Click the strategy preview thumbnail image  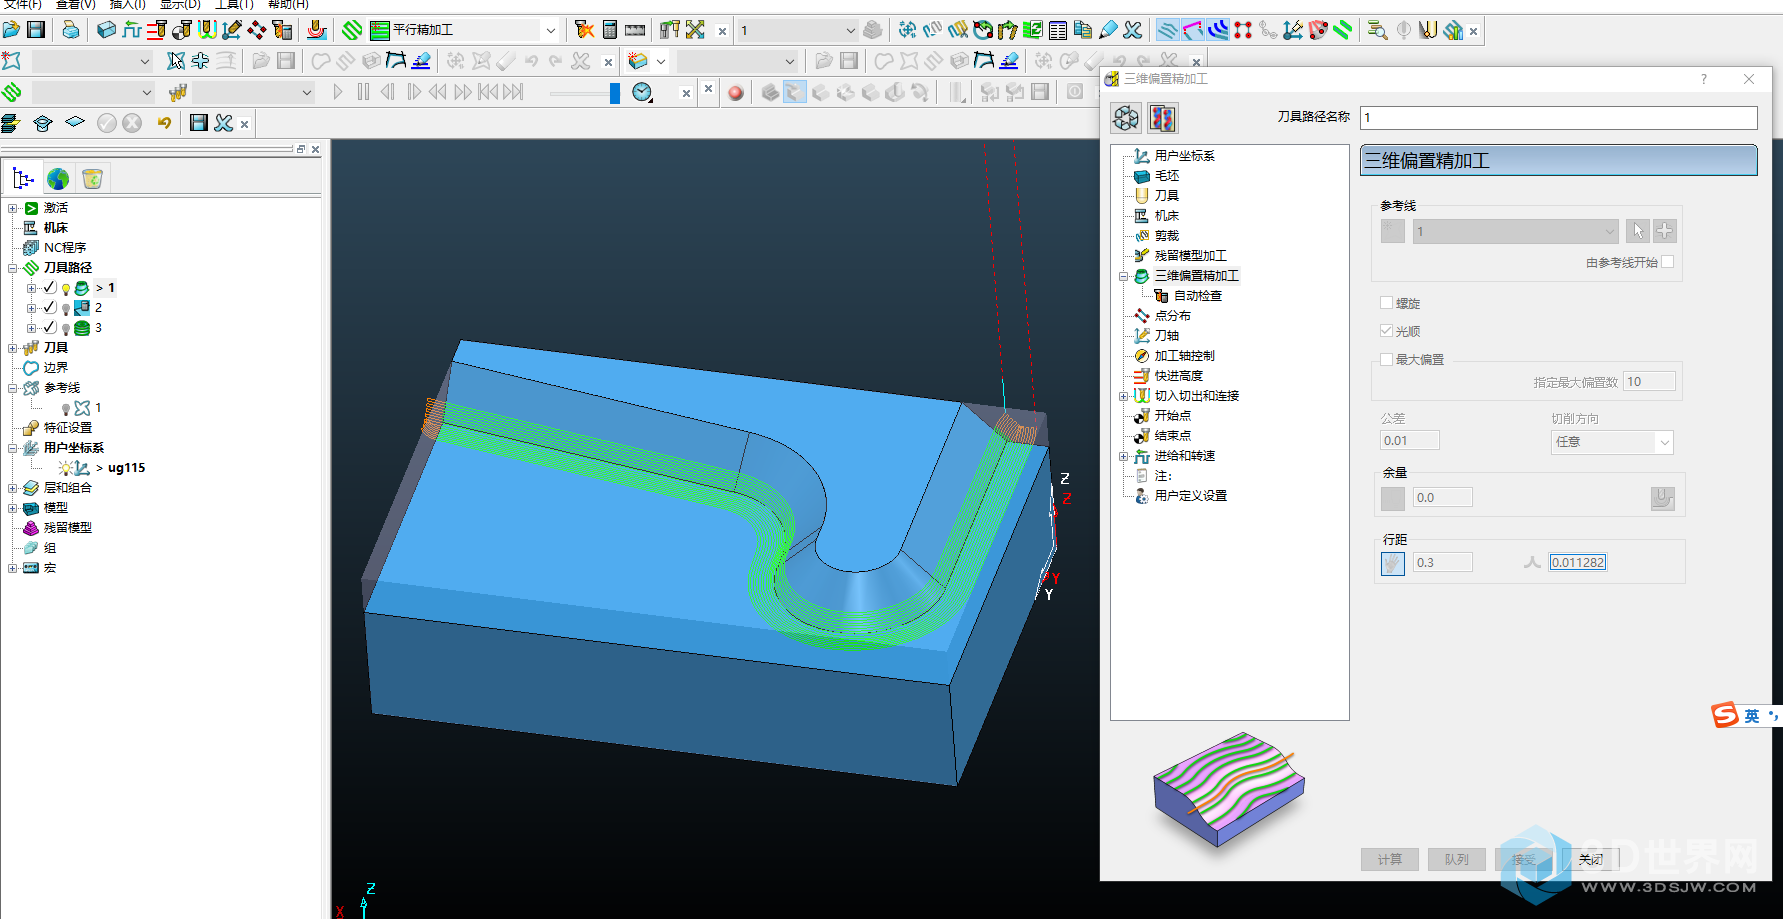click(1229, 789)
